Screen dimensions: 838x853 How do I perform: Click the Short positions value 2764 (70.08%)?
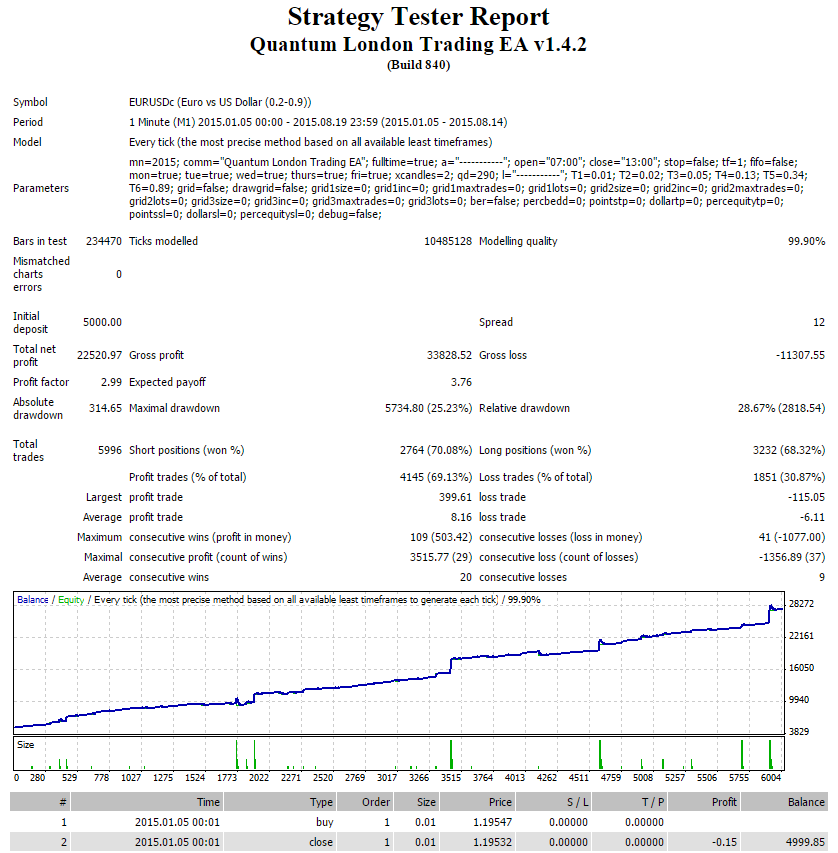[x=435, y=450]
